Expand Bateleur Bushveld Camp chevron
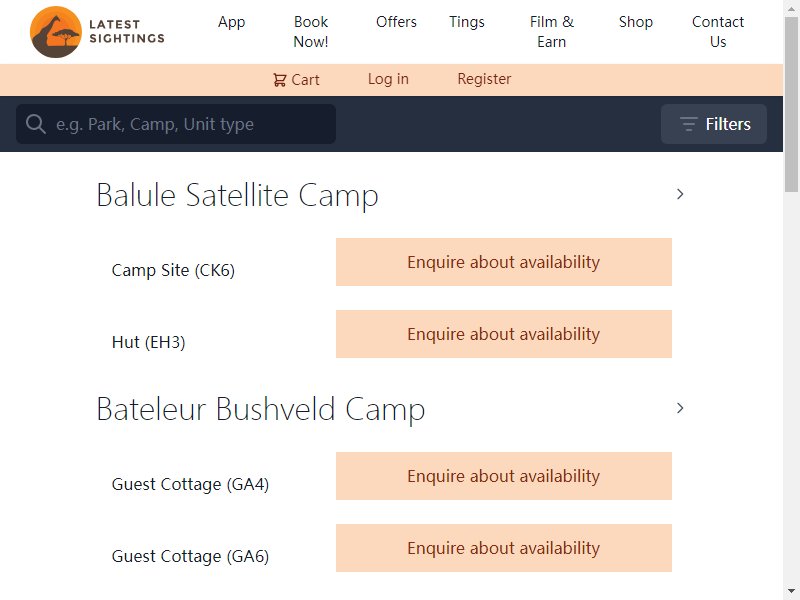This screenshot has width=800, height=600. click(680, 408)
